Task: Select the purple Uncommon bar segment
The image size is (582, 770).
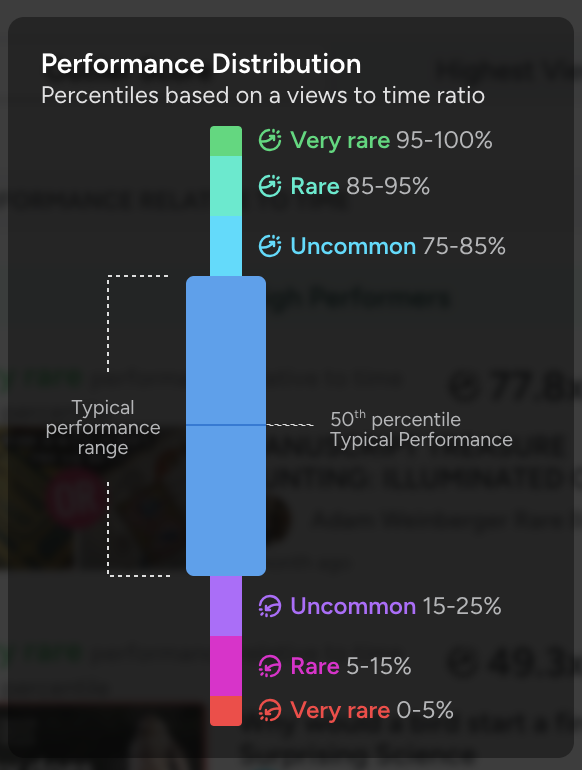Action: (226, 606)
